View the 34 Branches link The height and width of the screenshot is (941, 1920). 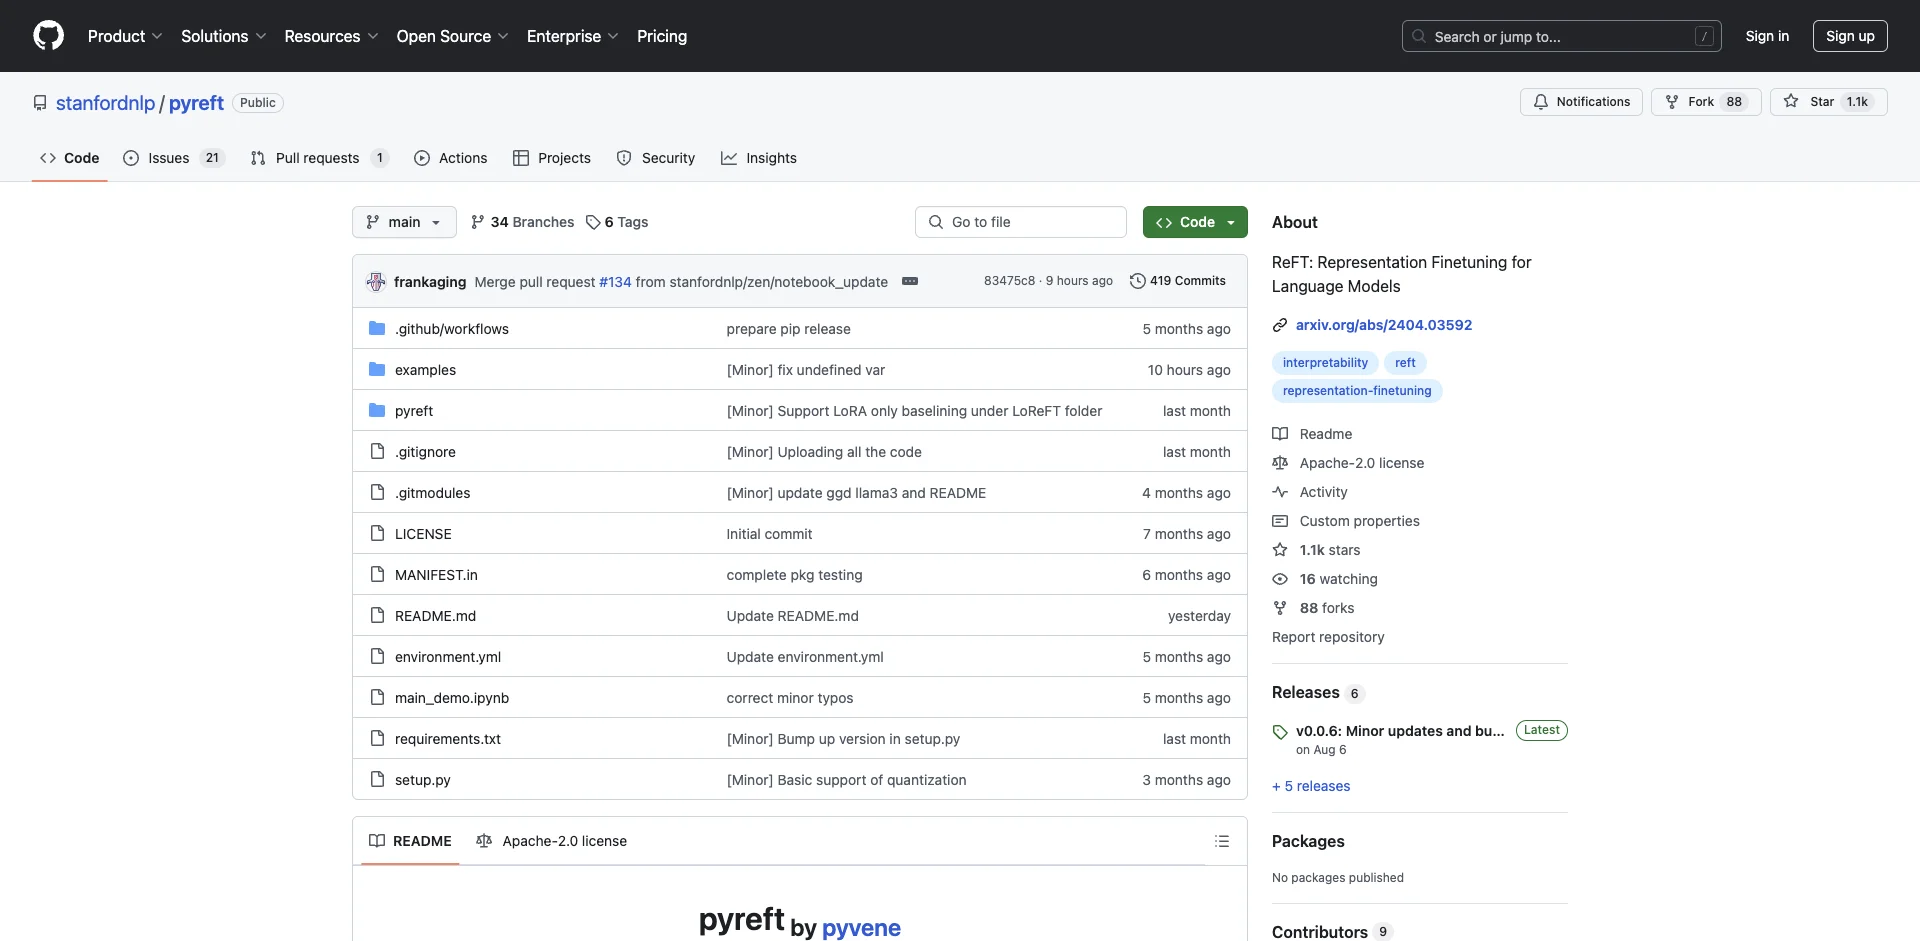pyautogui.click(x=522, y=222)
